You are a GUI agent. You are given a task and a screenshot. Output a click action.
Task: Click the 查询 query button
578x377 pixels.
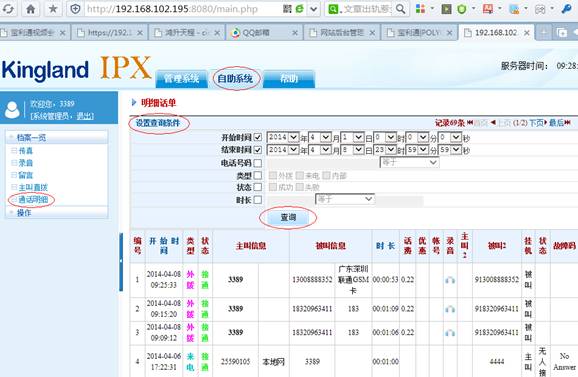pos(288,217)
